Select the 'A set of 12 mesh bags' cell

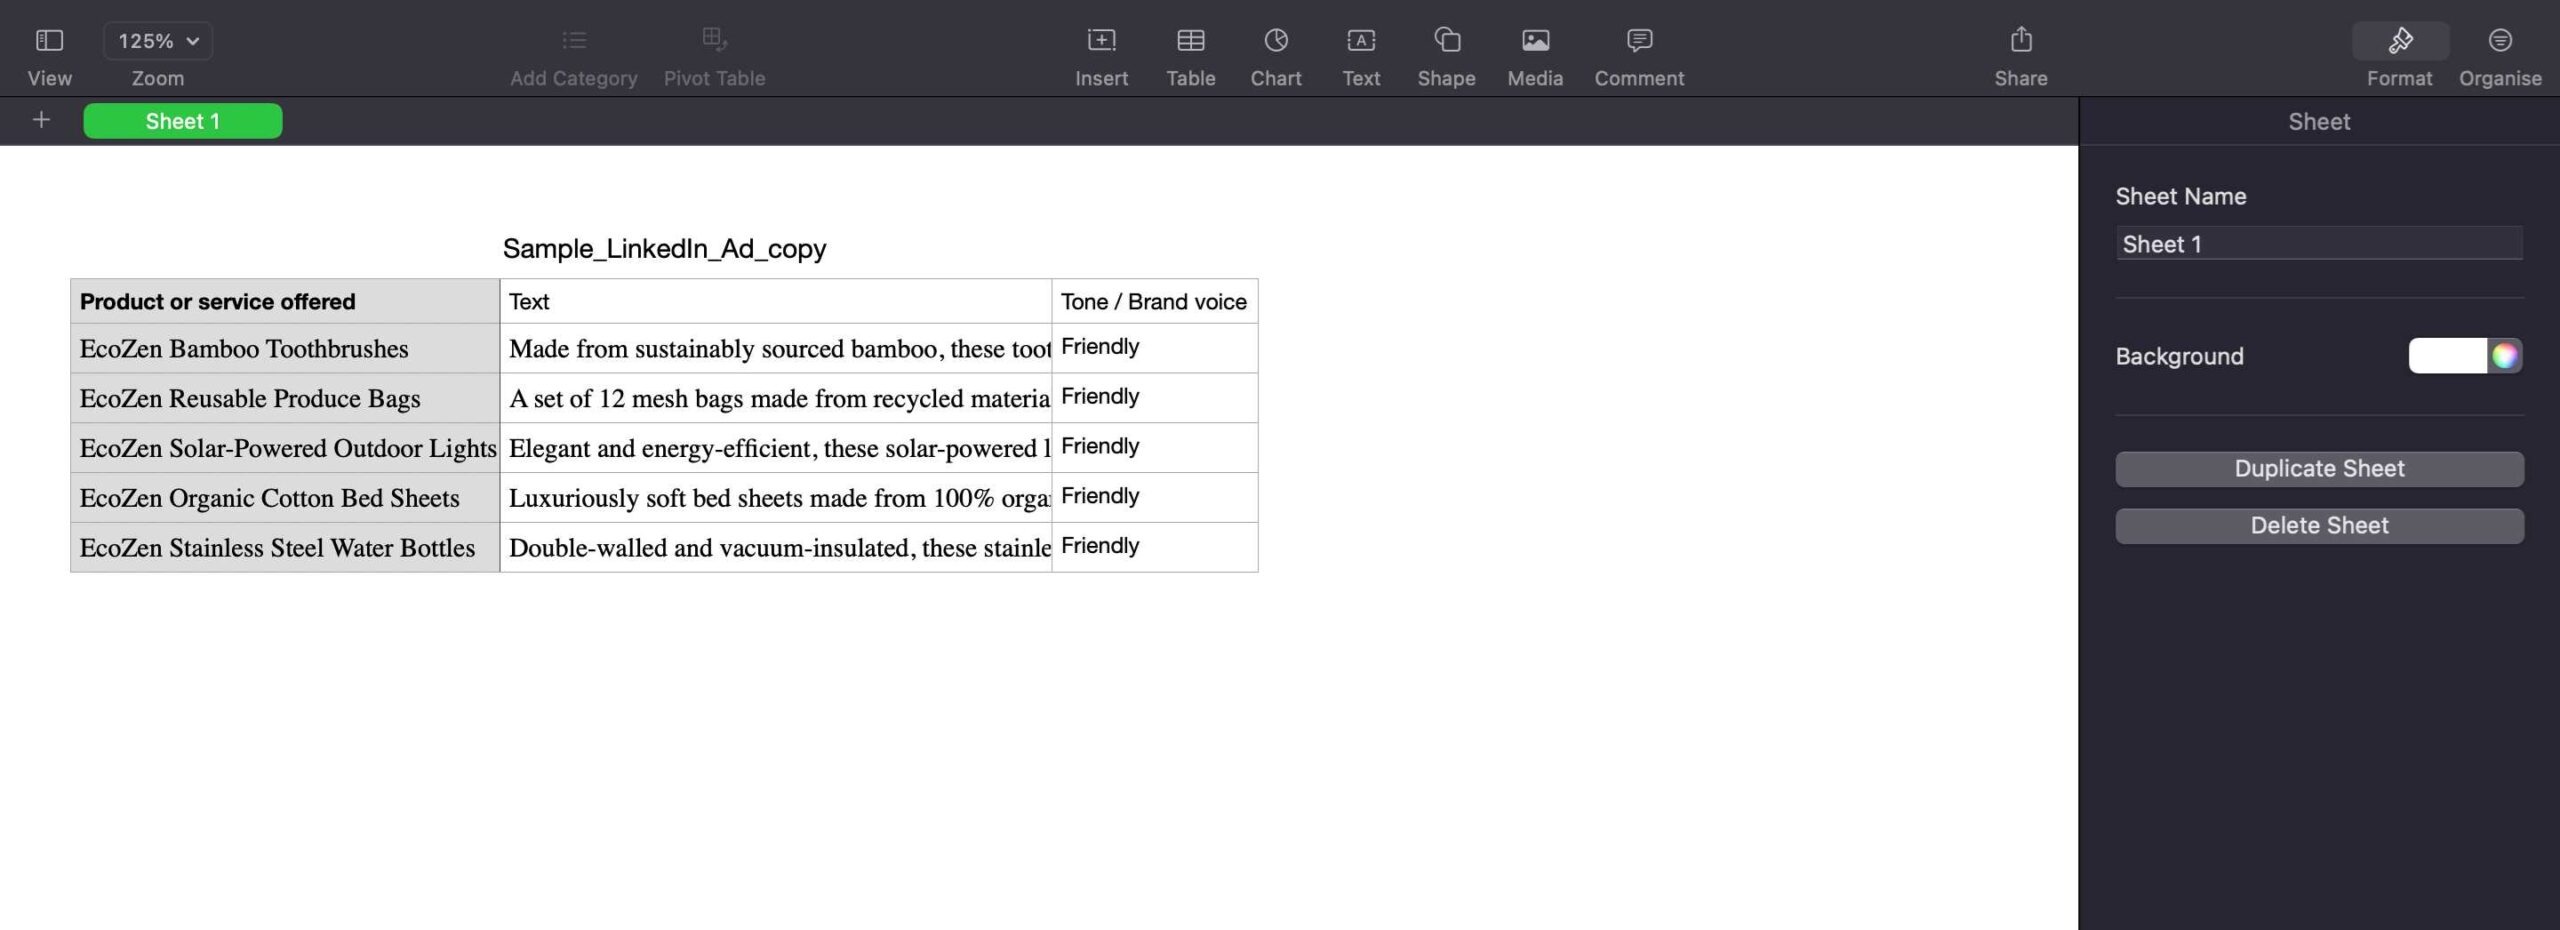tap(776, 398)
